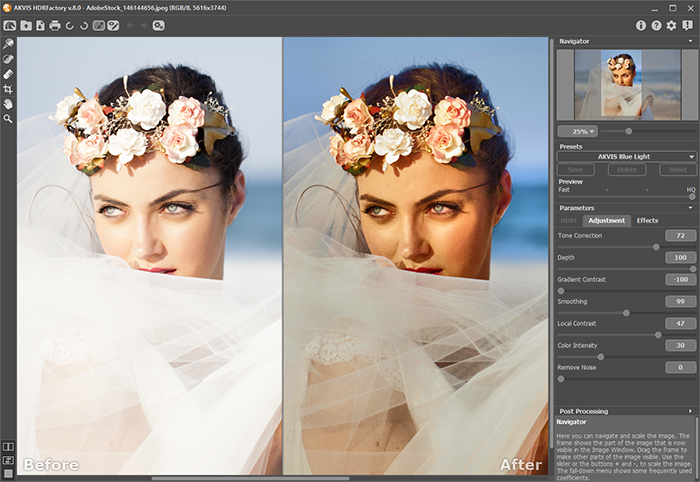
Task: Click the Tone Correction value field
Action: (679, 235)
